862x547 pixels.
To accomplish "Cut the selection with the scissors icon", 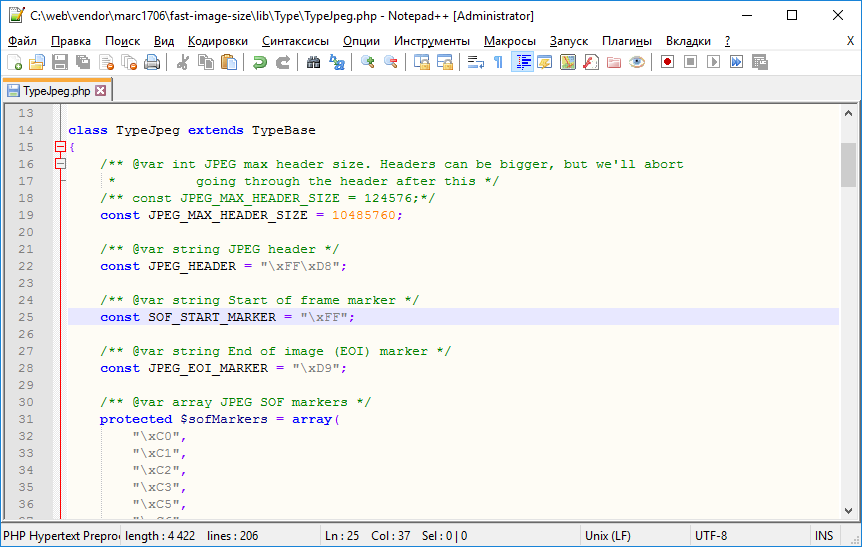I will tap(183, 62).
